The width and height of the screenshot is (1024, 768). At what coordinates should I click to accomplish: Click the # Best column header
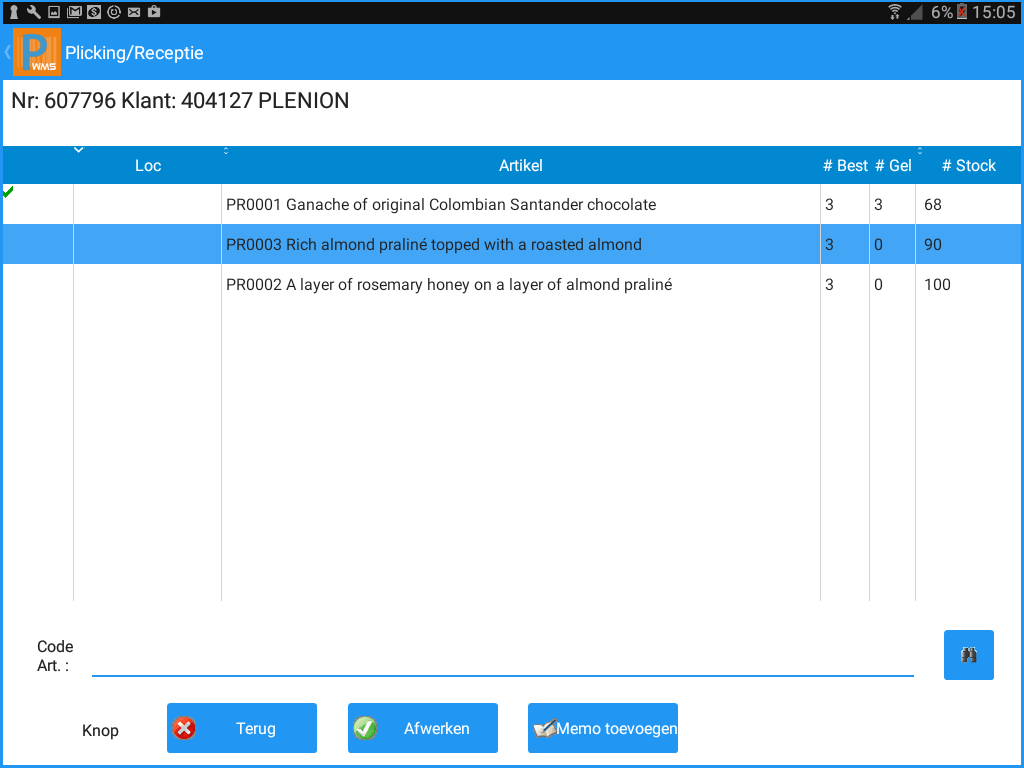(x=845, y=166)
